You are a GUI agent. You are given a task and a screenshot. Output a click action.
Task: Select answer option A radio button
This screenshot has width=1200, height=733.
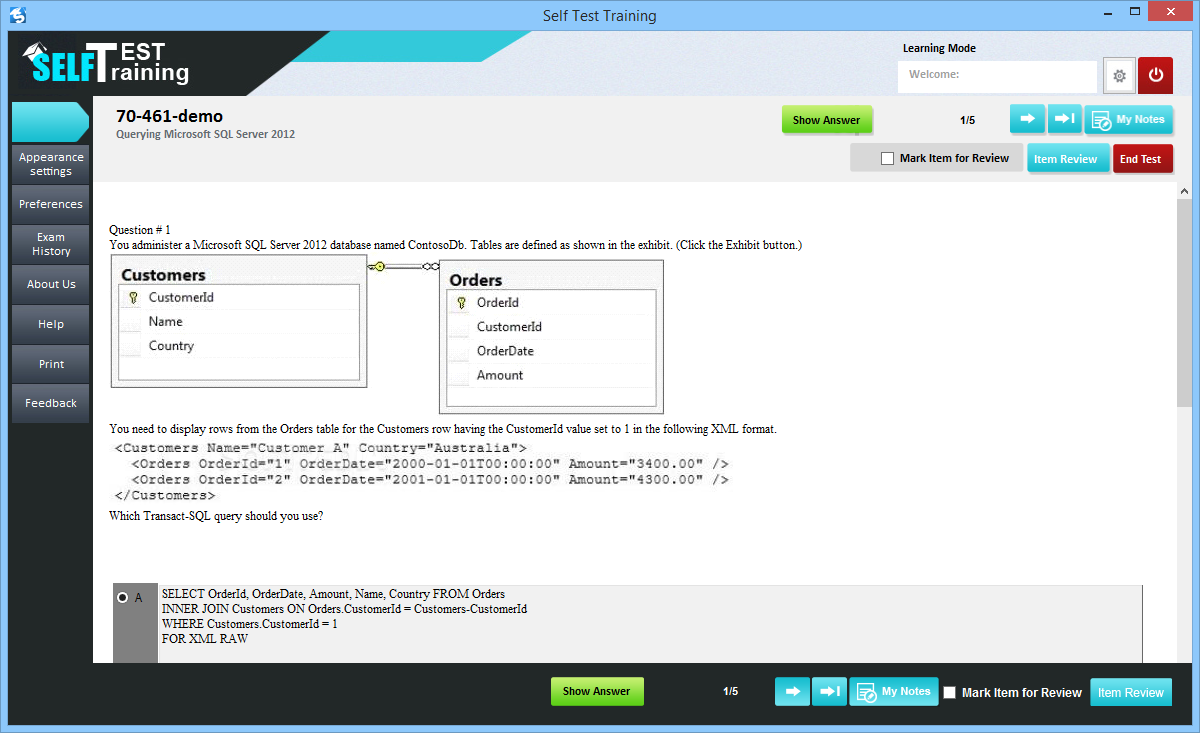point(123,597)
